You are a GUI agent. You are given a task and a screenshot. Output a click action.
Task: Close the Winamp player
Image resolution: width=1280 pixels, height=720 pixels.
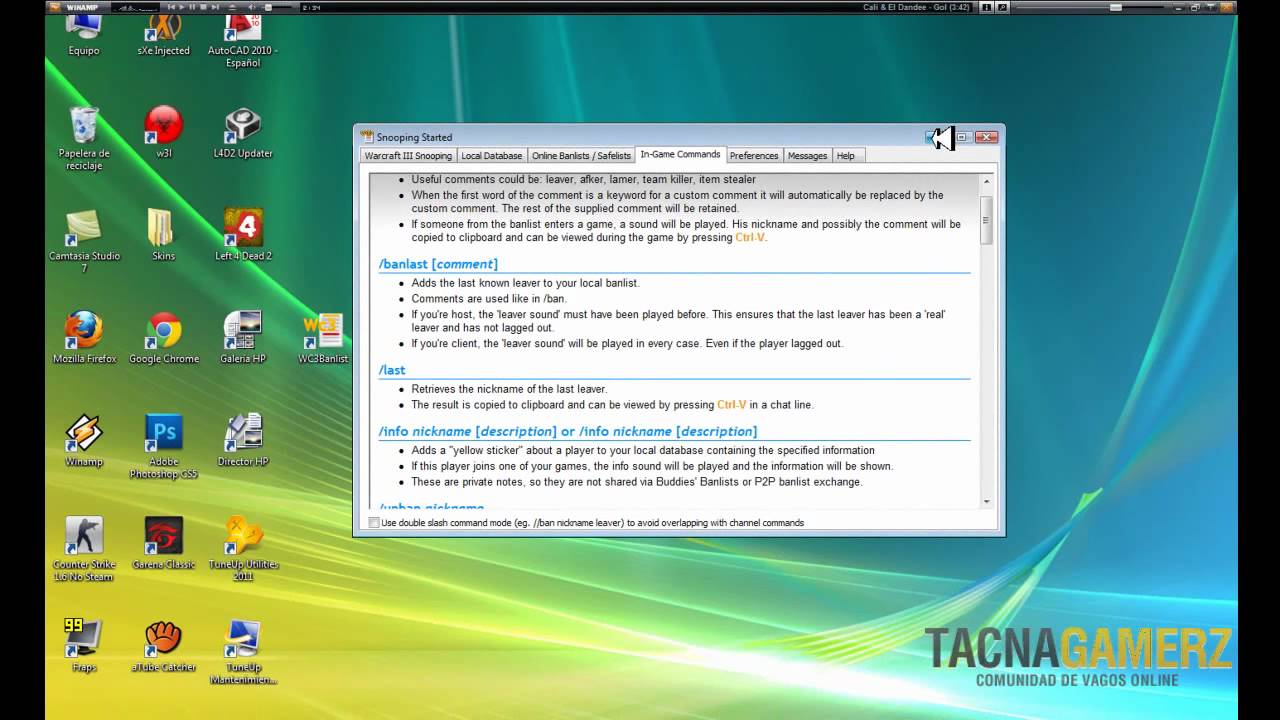click(x=1225, y=7)
